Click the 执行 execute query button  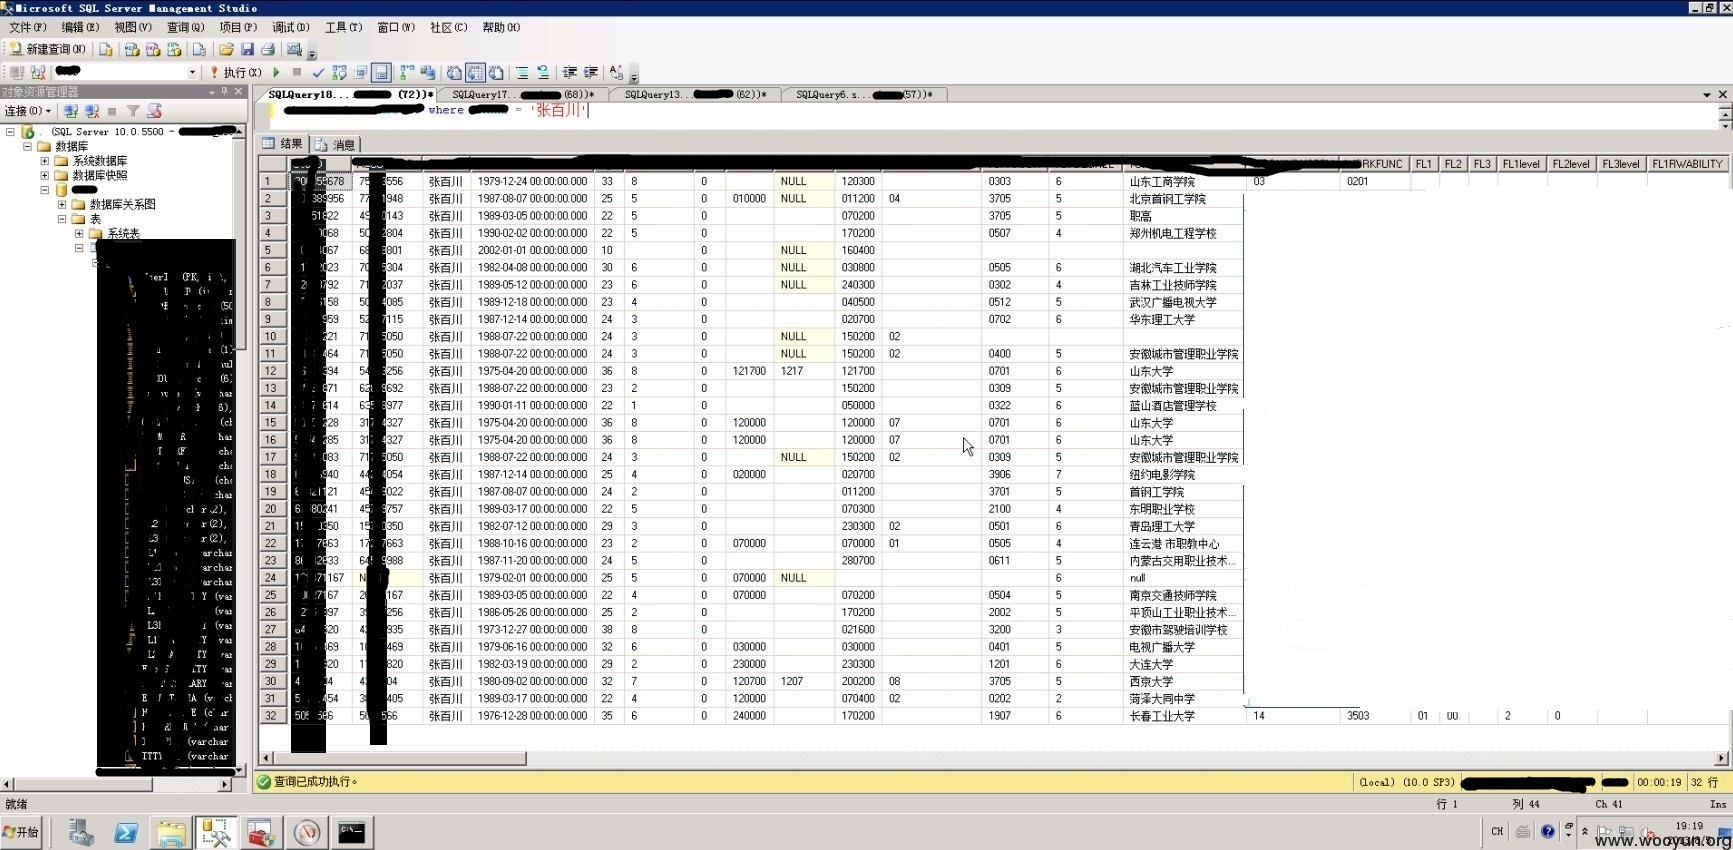pyautogui.click(x=236, y=72)
